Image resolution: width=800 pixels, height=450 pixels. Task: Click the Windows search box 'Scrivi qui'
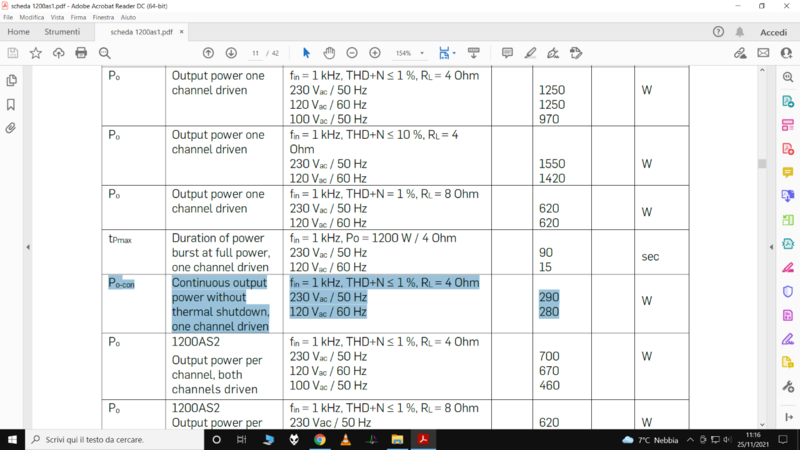tap(114, 439)
